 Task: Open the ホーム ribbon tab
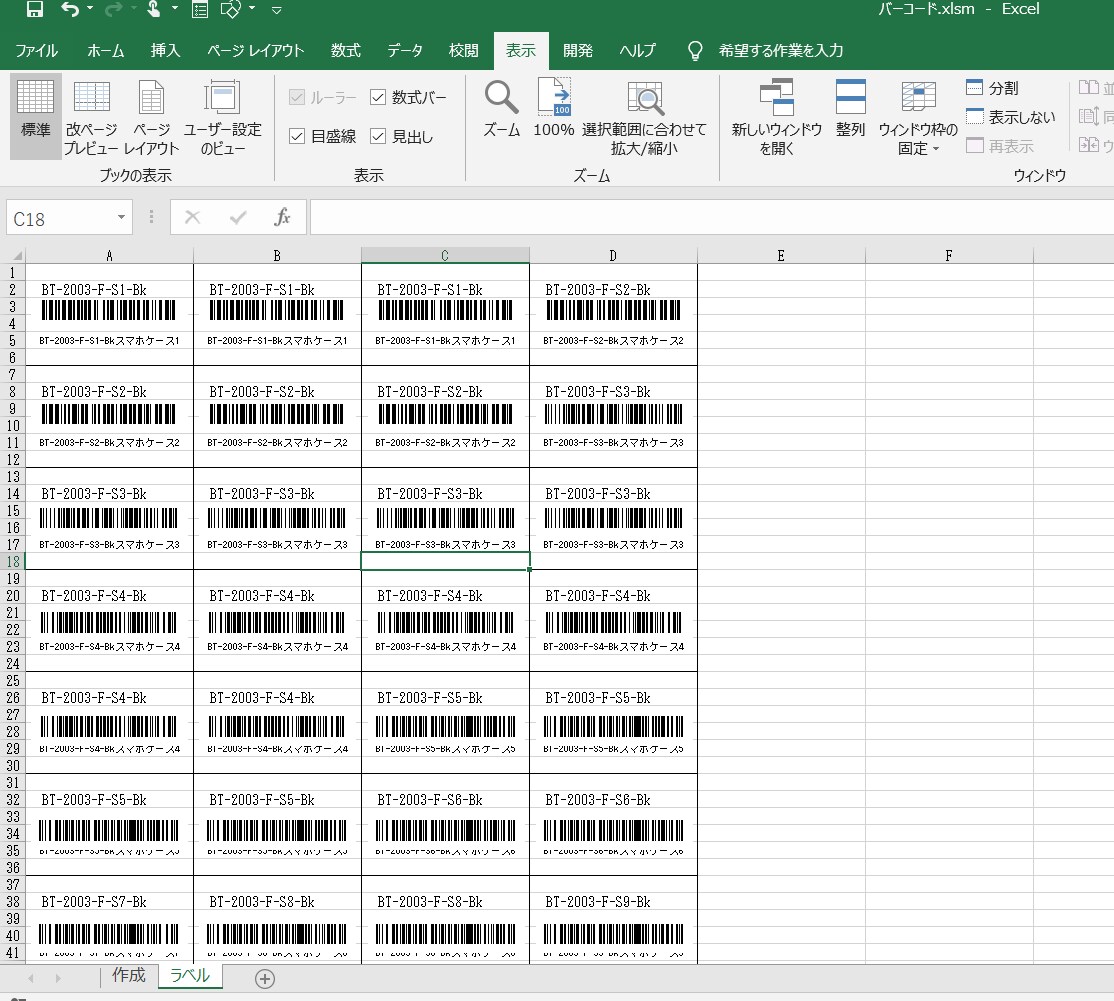tap(106, 50)
